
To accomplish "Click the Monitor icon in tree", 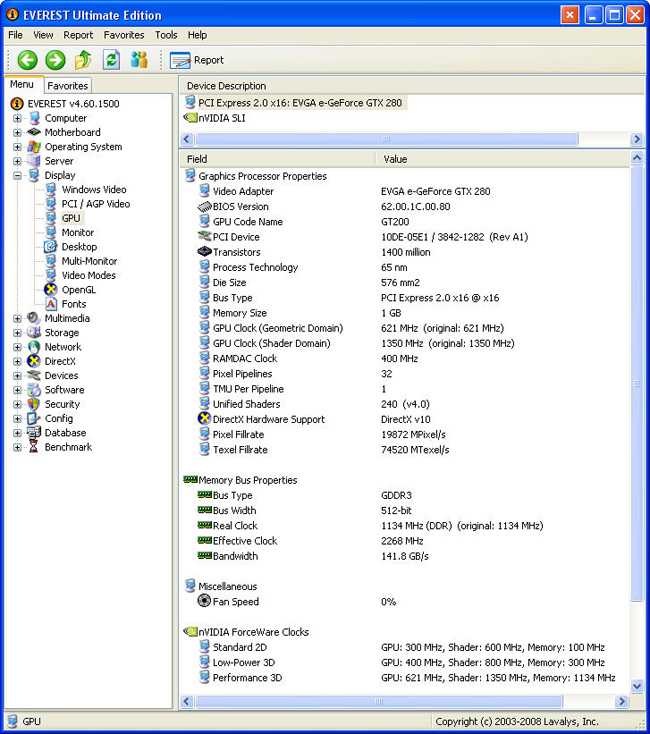I will click(x=51, y=233).
